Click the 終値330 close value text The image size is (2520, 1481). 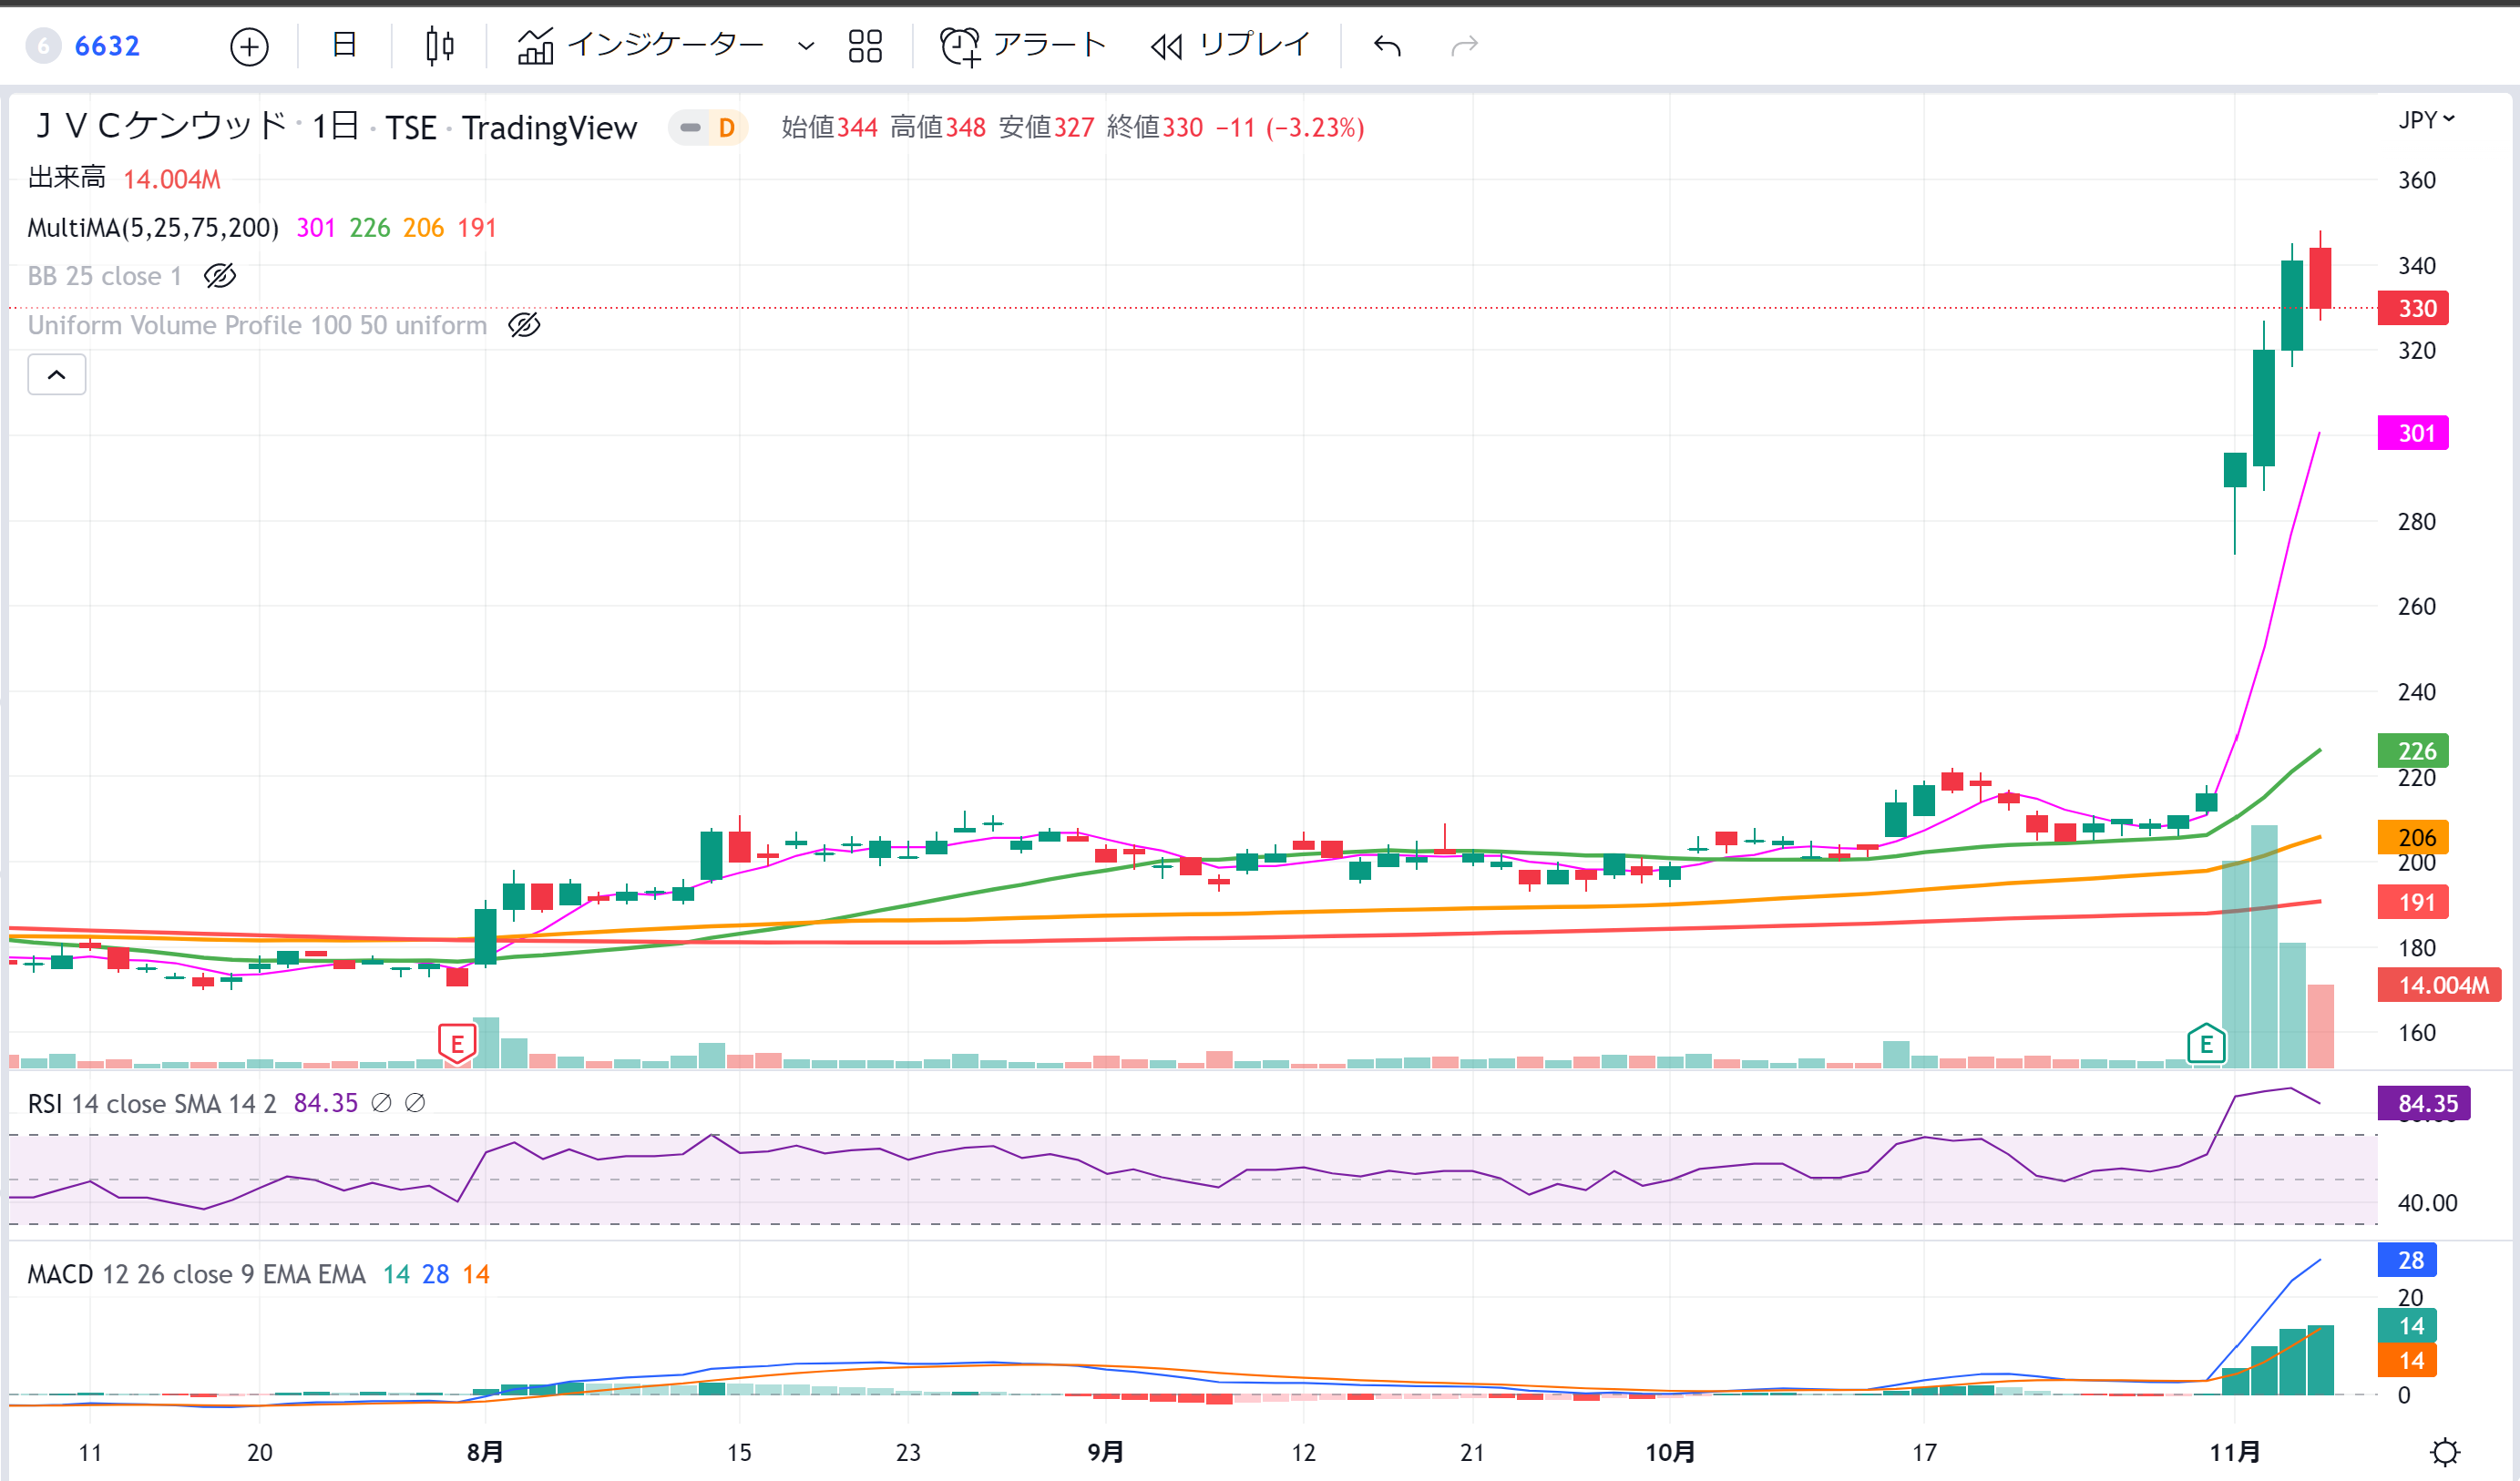point(1155,127)
